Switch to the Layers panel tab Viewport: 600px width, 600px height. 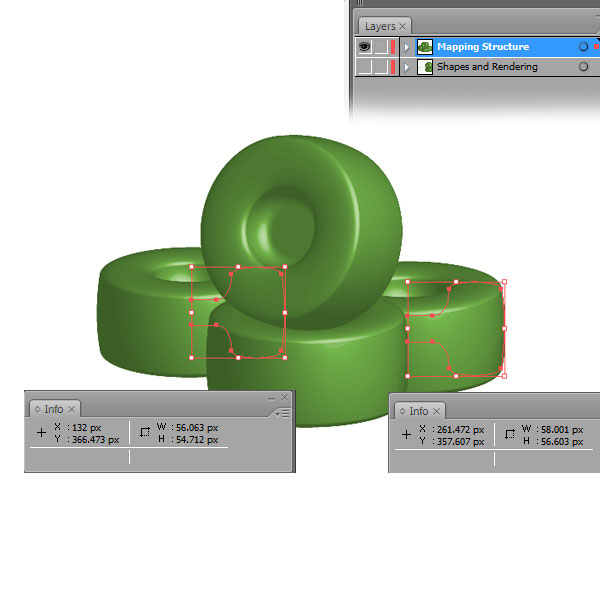[380, 26]
